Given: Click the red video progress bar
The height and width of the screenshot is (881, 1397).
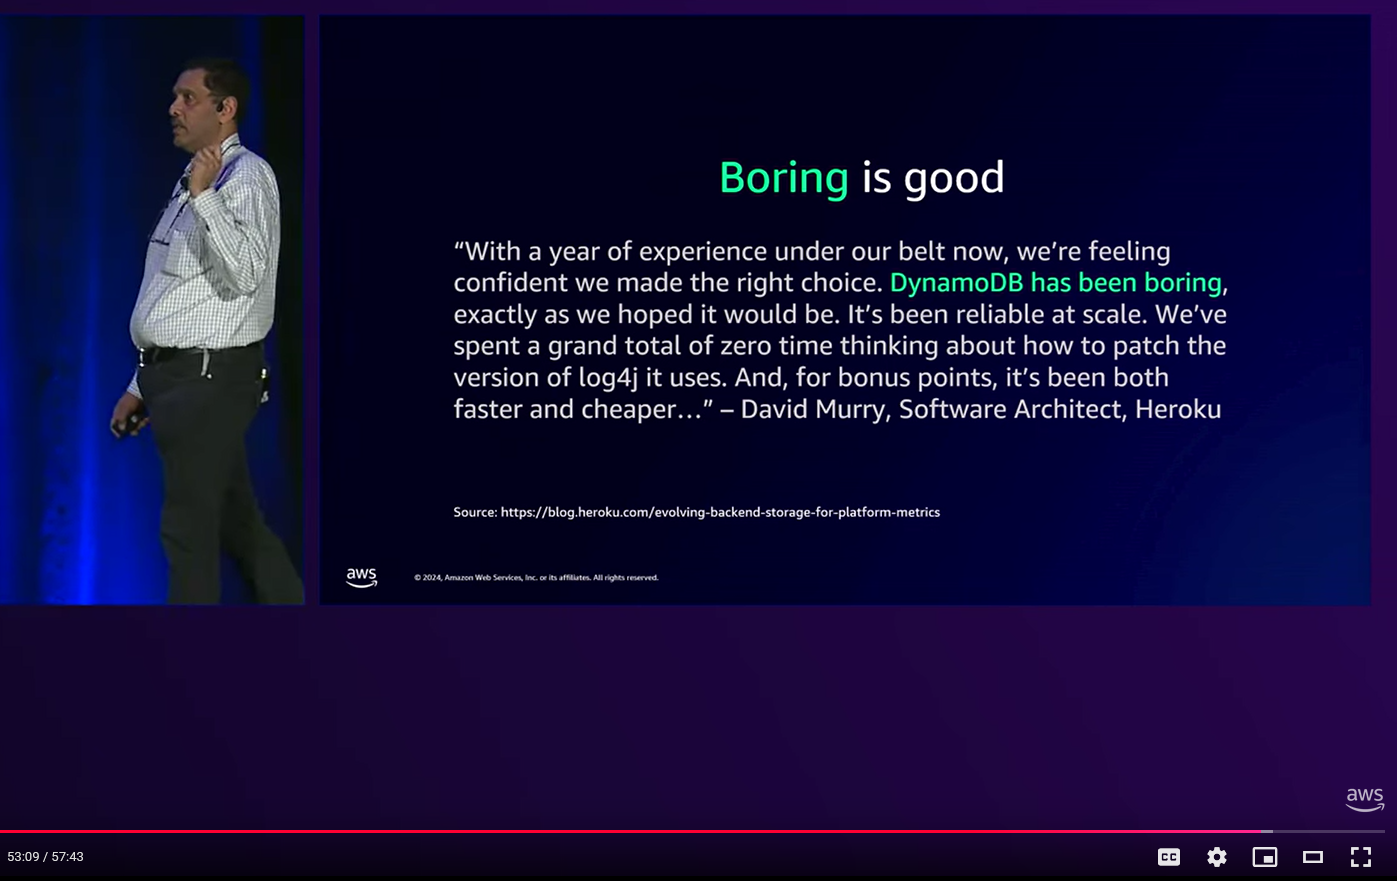Looking at the screenshot, I should click(x=692, y=831).
